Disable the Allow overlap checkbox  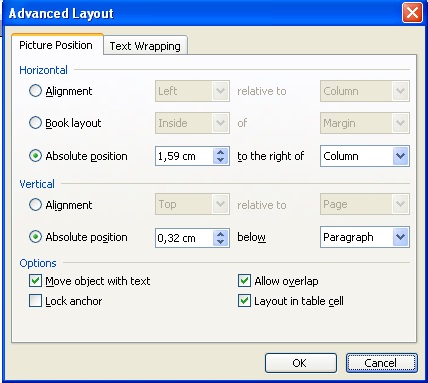tap(244, 281)
